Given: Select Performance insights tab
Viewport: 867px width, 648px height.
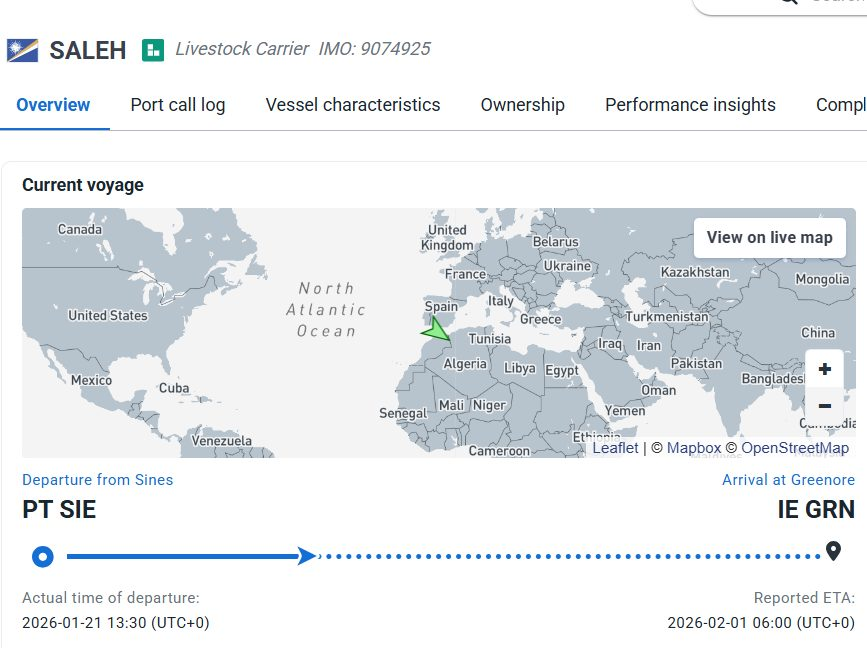Looking at the screenshot, I should 690,104.
